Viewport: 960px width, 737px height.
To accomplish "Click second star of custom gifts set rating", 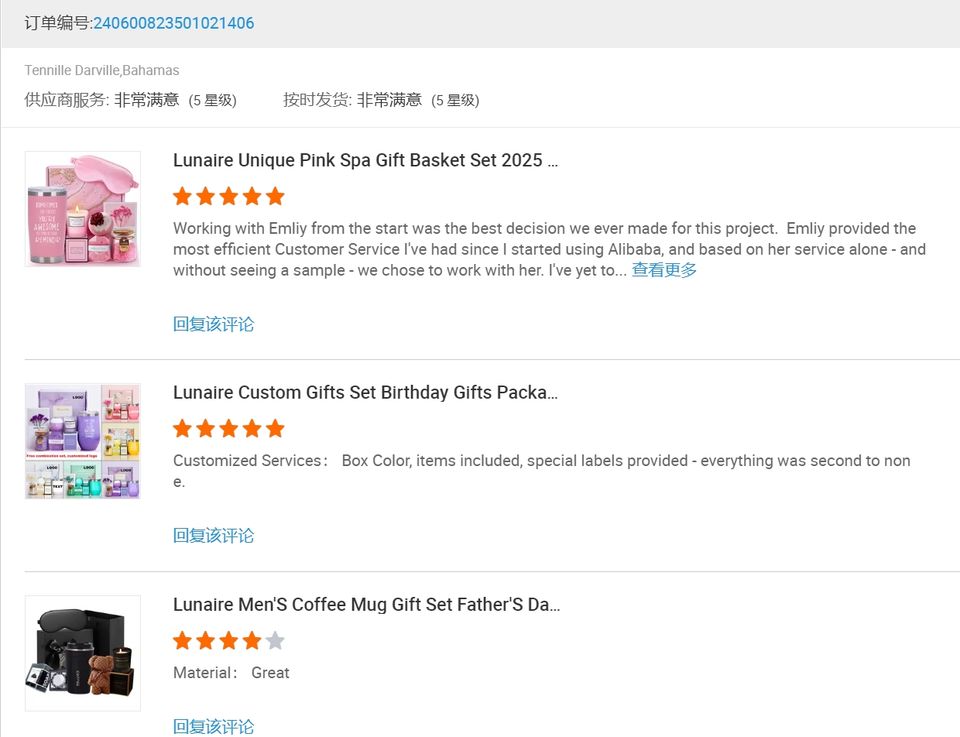I will 206,428.
